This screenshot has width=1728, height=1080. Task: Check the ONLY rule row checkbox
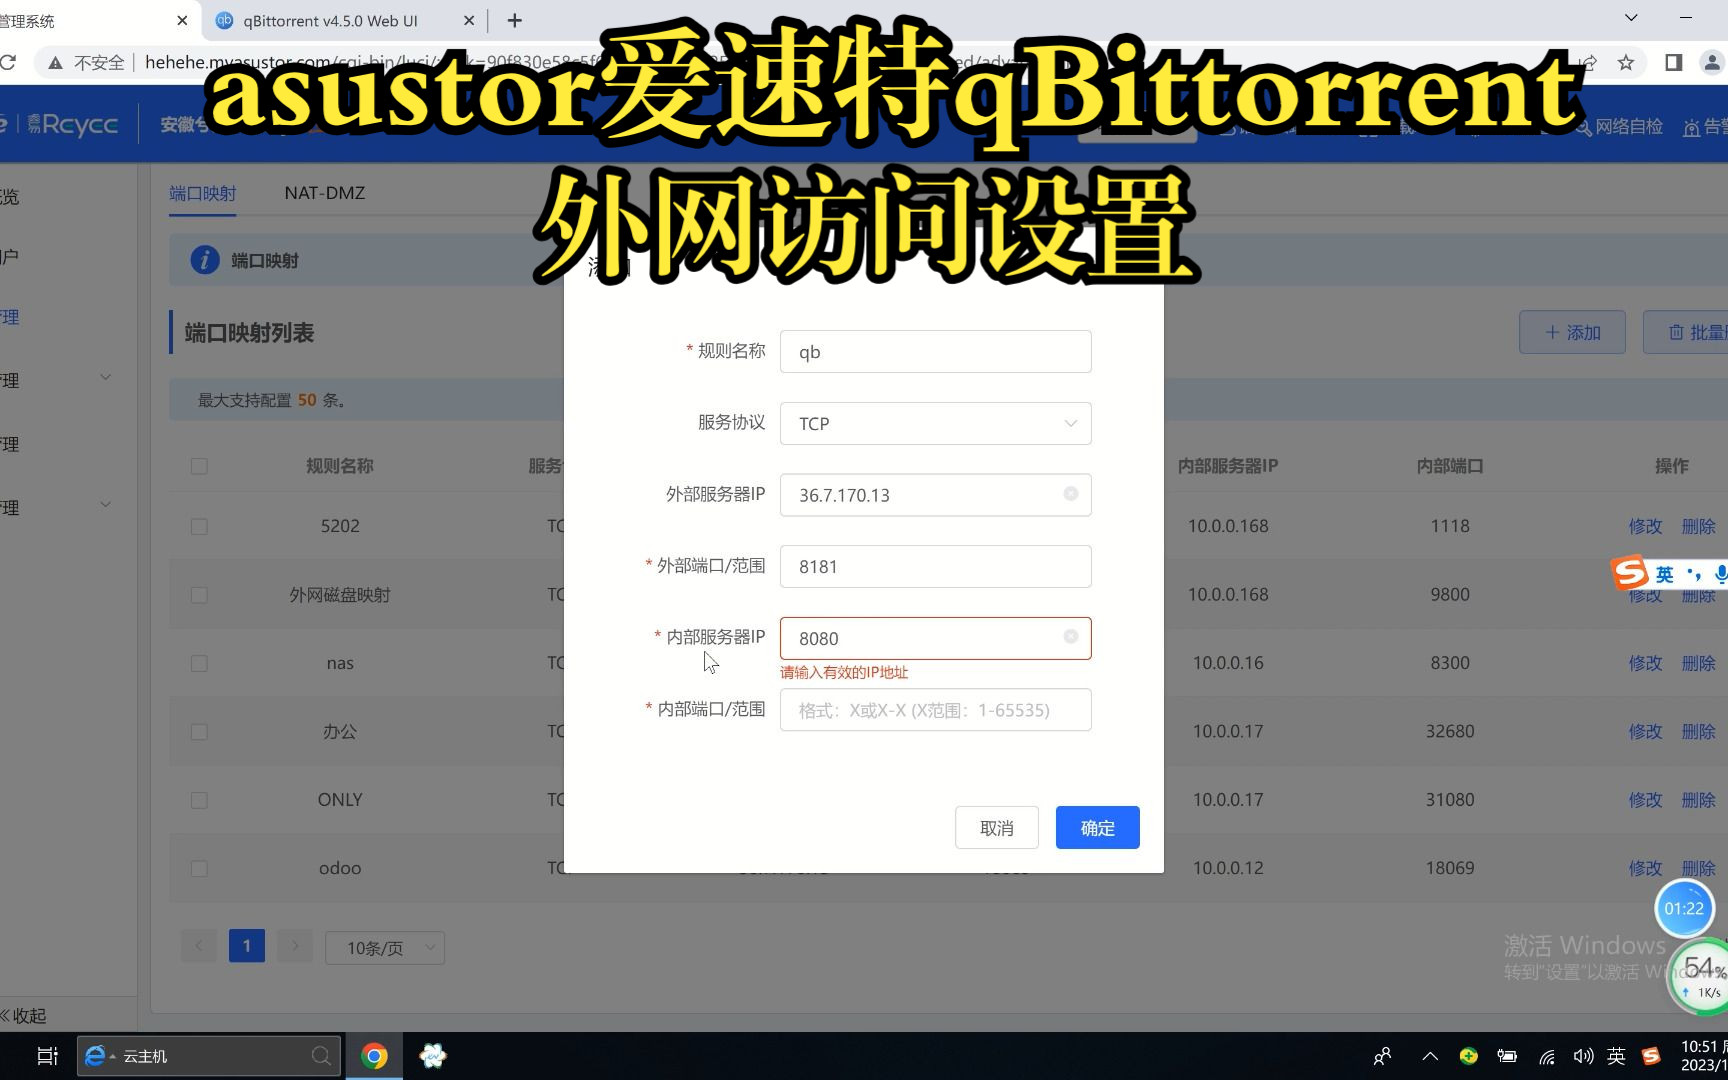click(199, 800)
